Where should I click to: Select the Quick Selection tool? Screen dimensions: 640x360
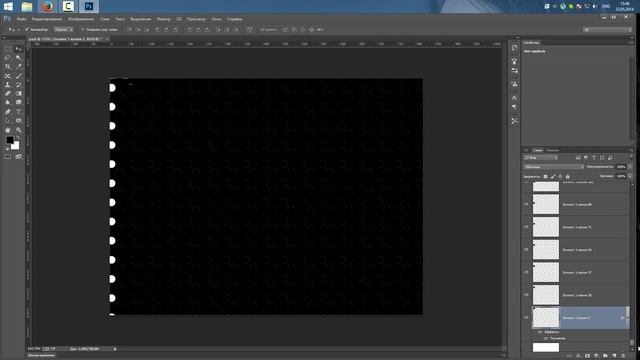(18, 58)
